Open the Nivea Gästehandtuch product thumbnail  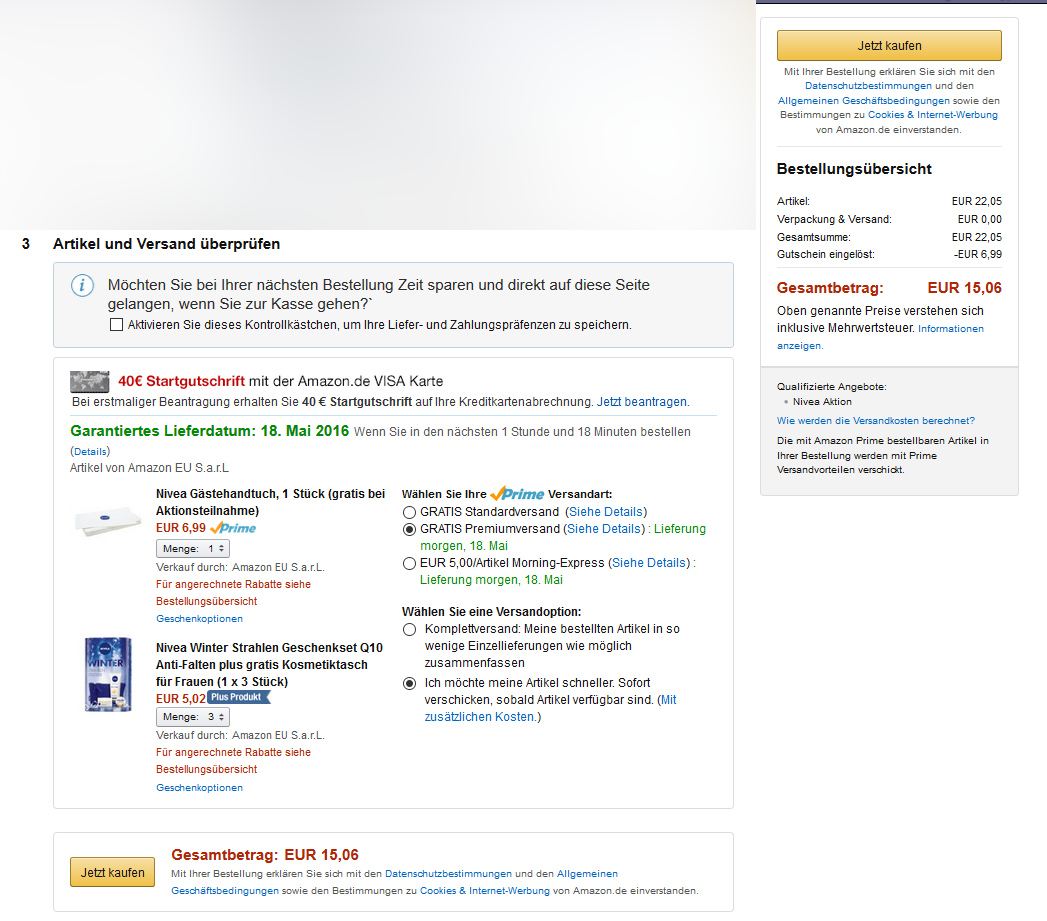(x=108, y=521)
